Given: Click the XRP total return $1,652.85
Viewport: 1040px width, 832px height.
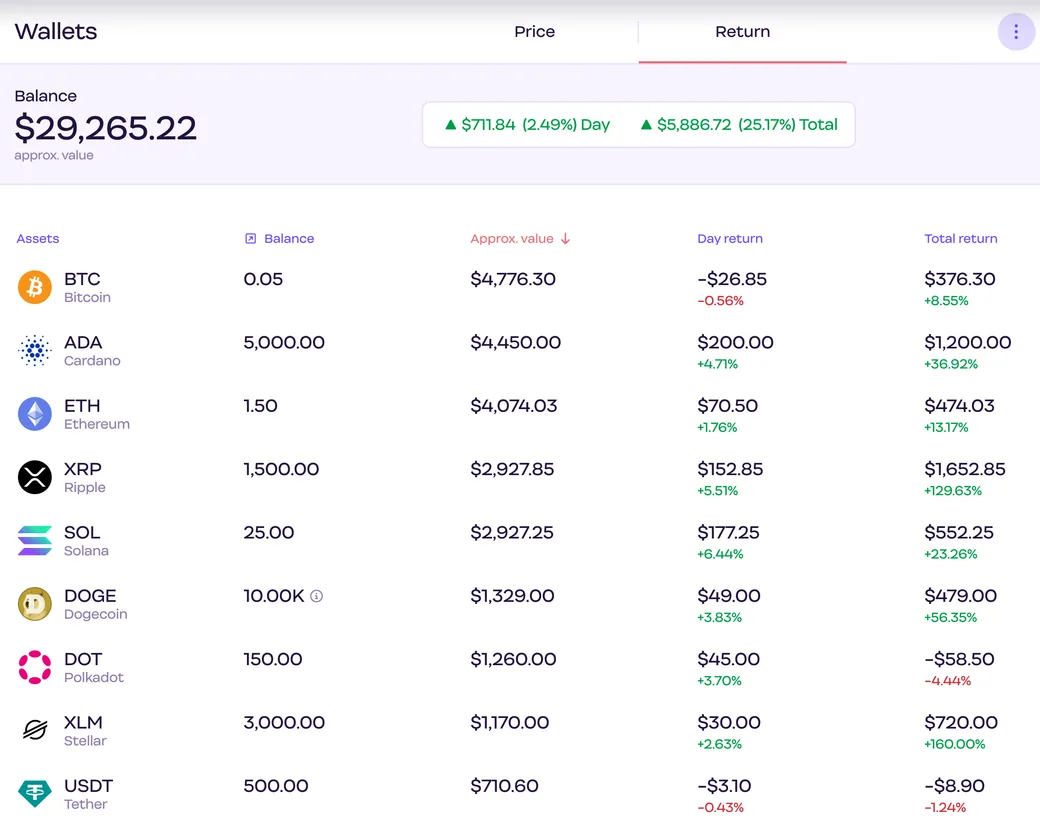Looking at the screenshot, I should [965, 469].
